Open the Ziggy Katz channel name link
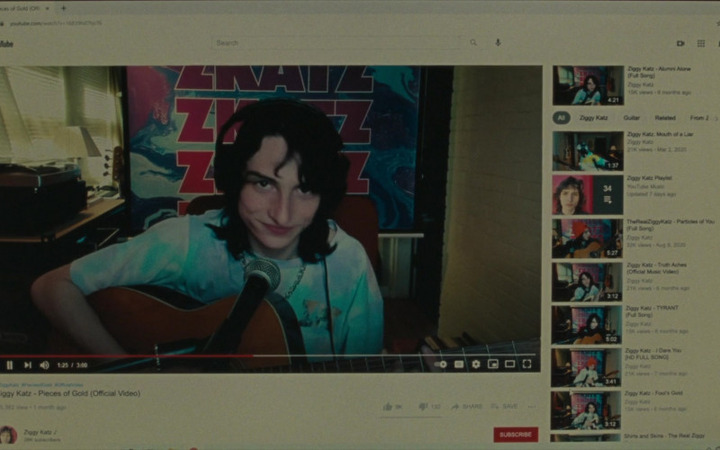 (x=40, y=432)
